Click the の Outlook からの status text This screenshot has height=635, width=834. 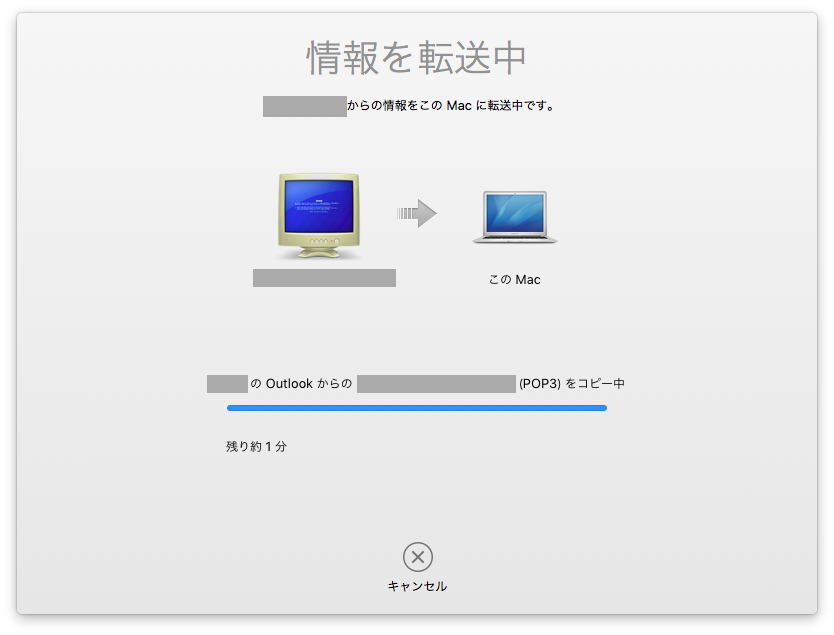[301, 383]
